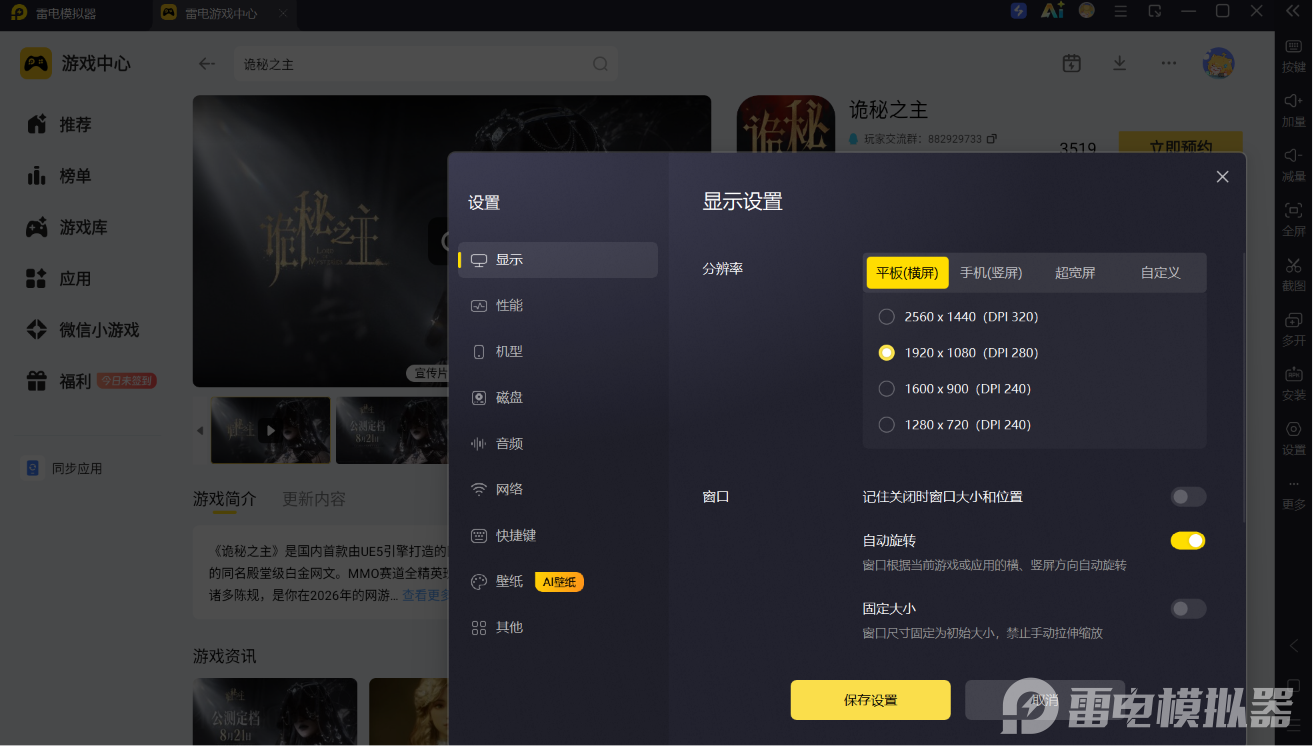Open 网络 settings category
This screenshot has width=1313, height=746.
coord(558,490)
